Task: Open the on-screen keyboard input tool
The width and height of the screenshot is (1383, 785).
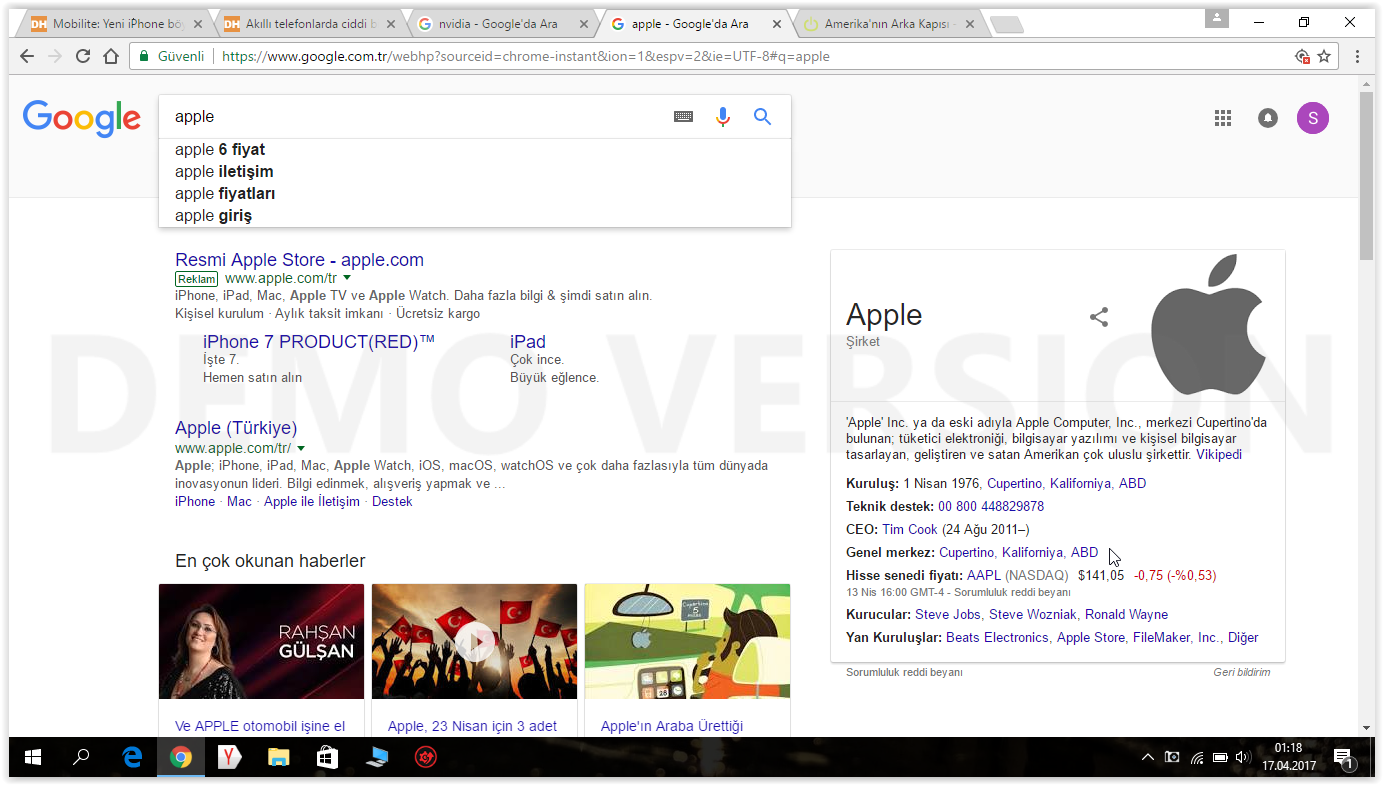Action: click(x=683, y=117)
